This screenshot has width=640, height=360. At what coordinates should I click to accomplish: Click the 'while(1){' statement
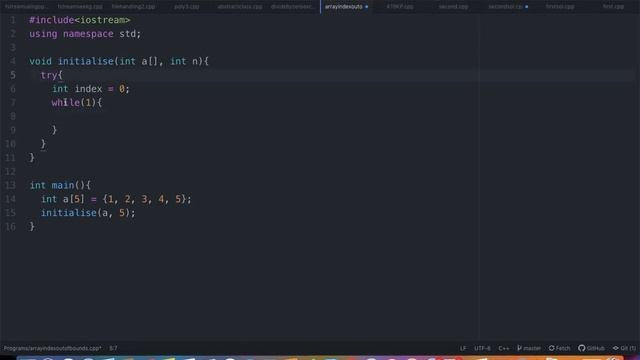coord(77,102)
